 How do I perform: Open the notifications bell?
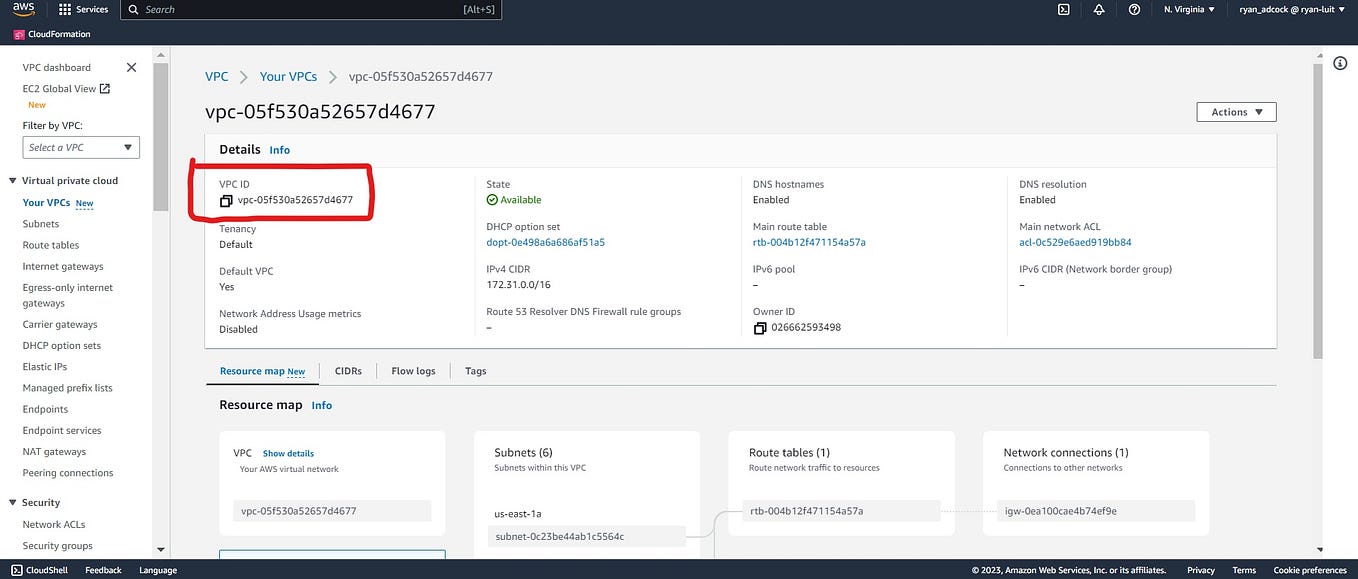click(1099, 9)
